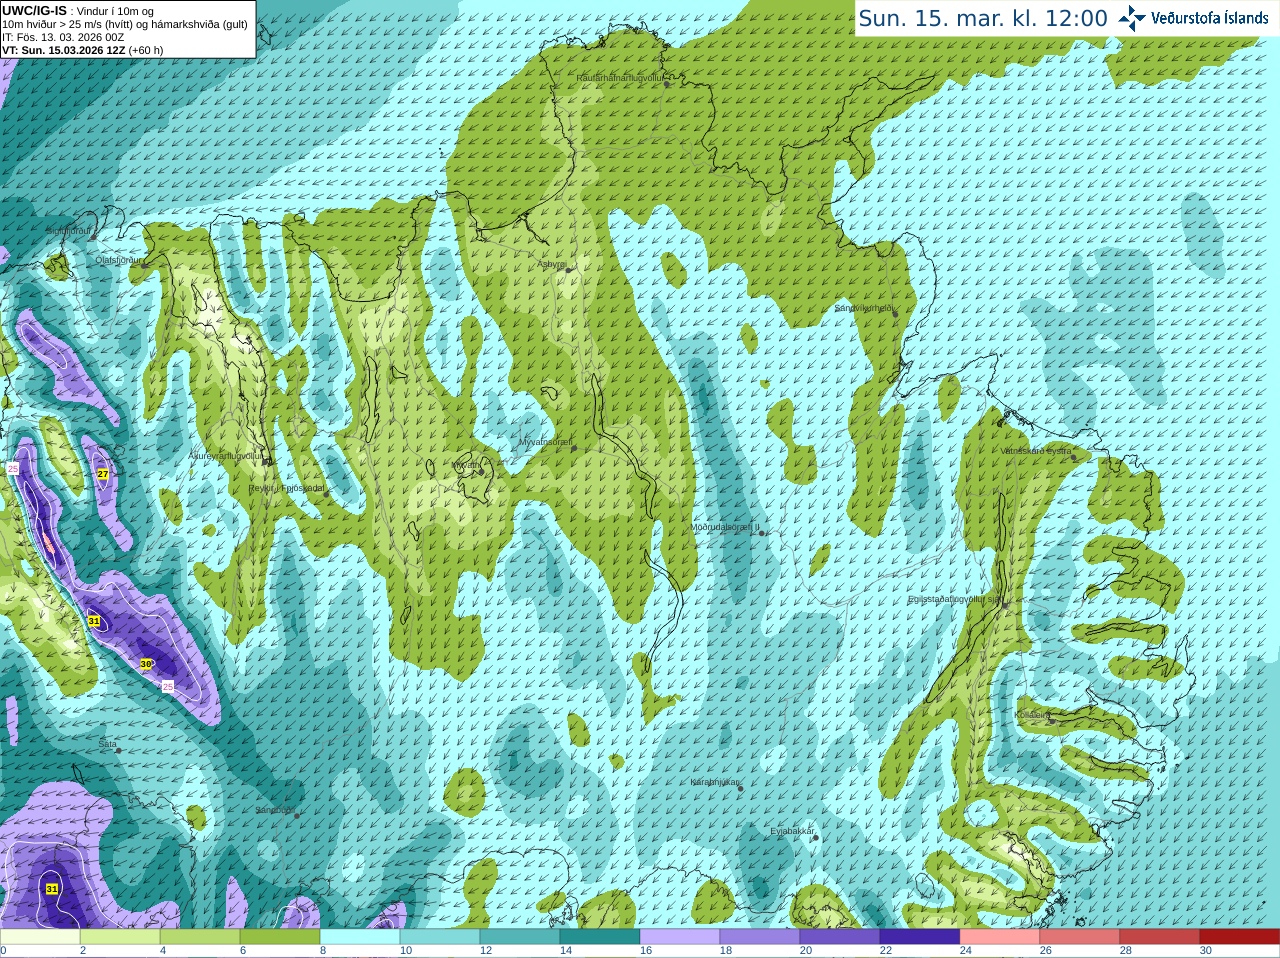Click the legend scale number 16
The height and width of the screenshot is (958, 1280).
(x=646, y=951)
